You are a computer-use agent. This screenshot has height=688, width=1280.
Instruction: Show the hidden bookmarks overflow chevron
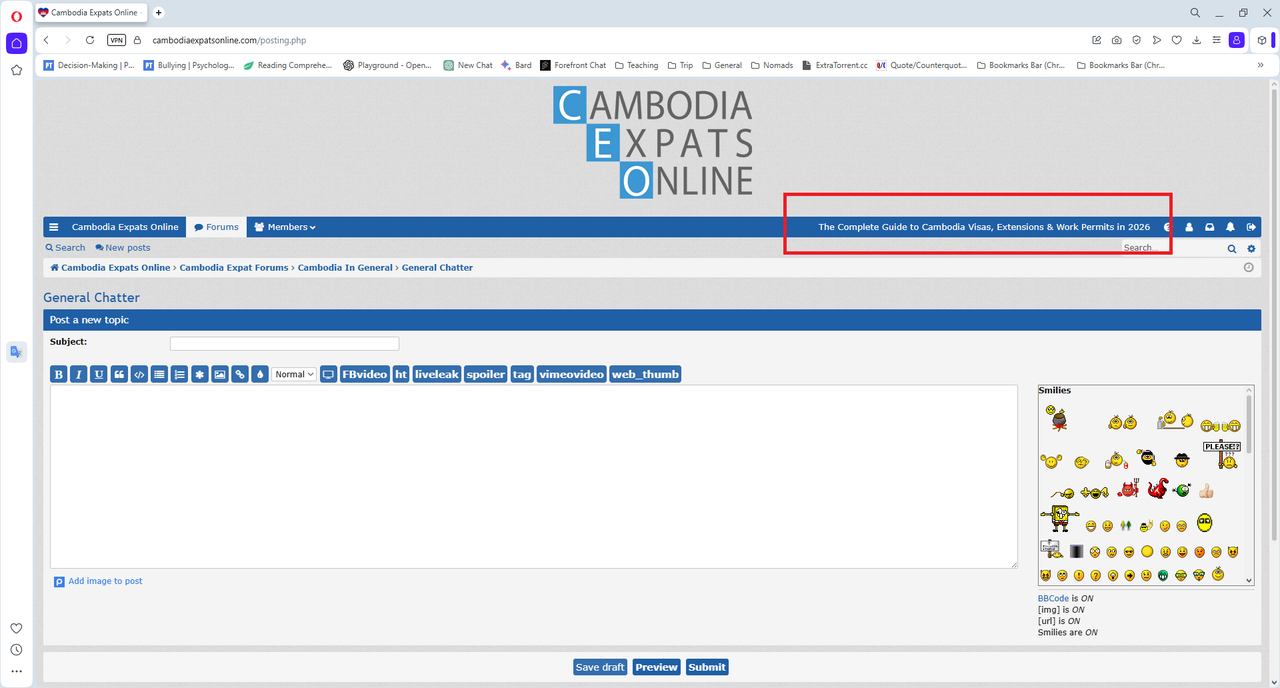click(1260, 65)
